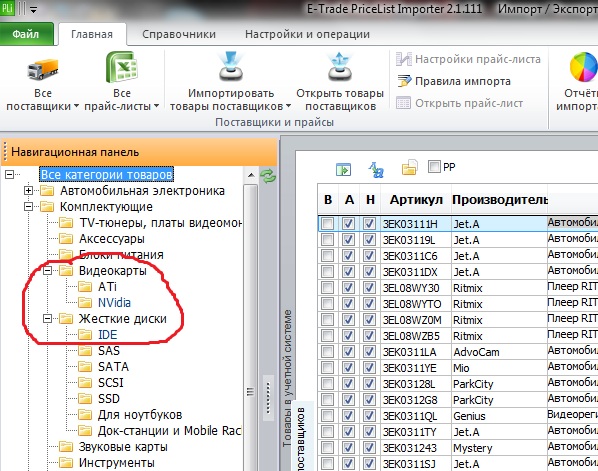Select the NVidia folder
598x471 pixels.
click(x=114, y=302)
